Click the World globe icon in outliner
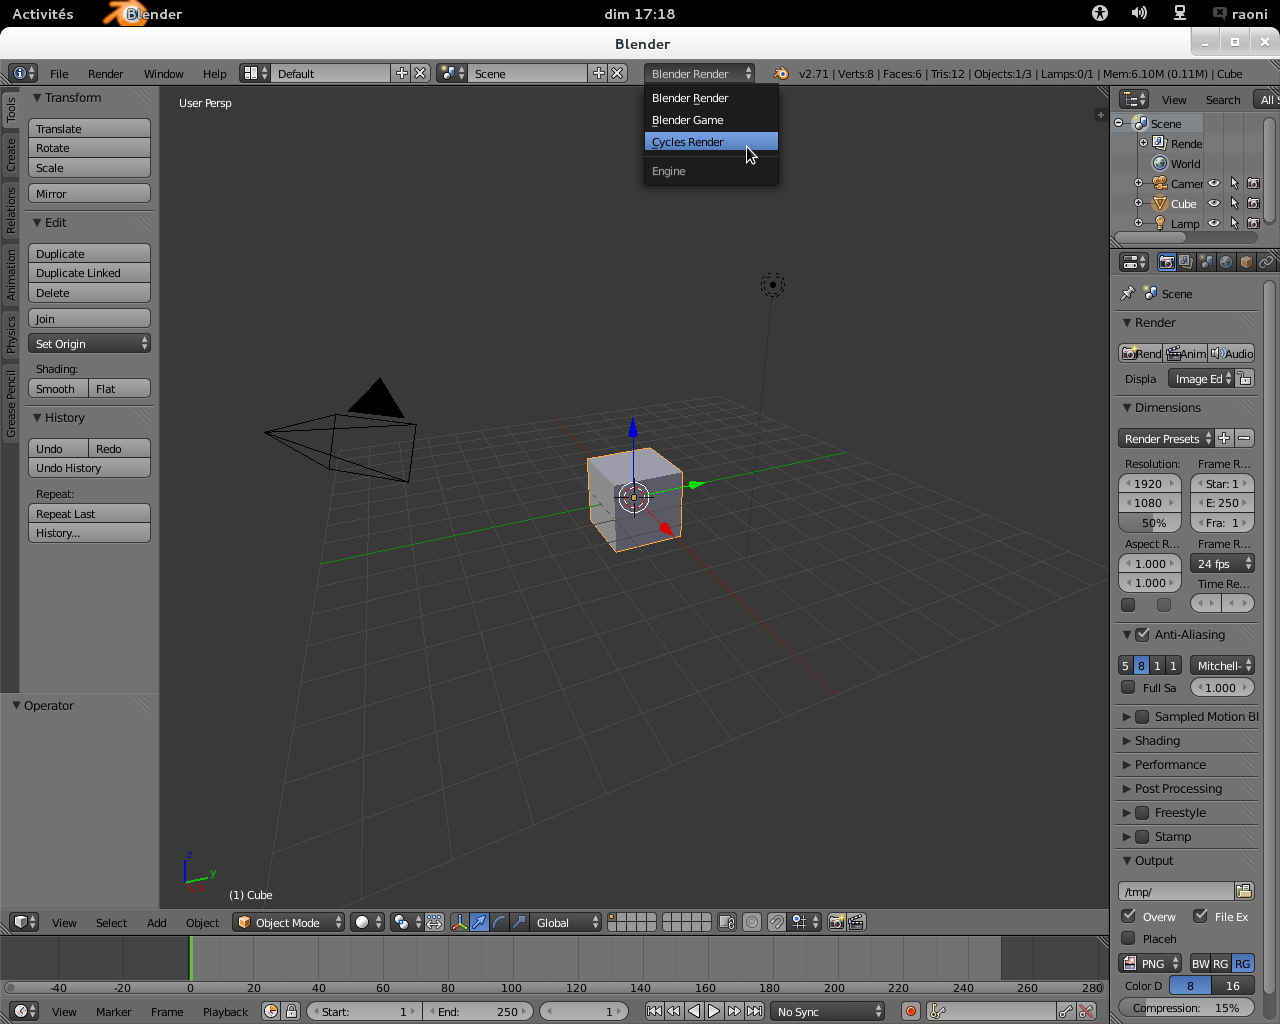The image size is (1280, 1024). click(1160, 164)
